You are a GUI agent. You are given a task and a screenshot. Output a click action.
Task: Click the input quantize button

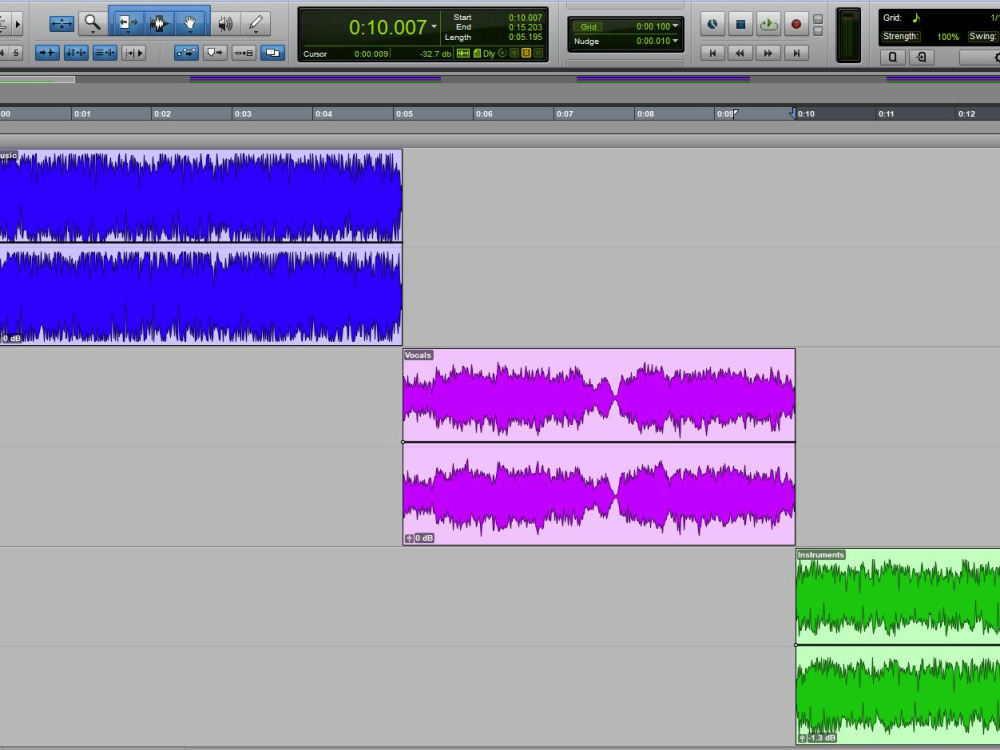[x=921, y=57]
